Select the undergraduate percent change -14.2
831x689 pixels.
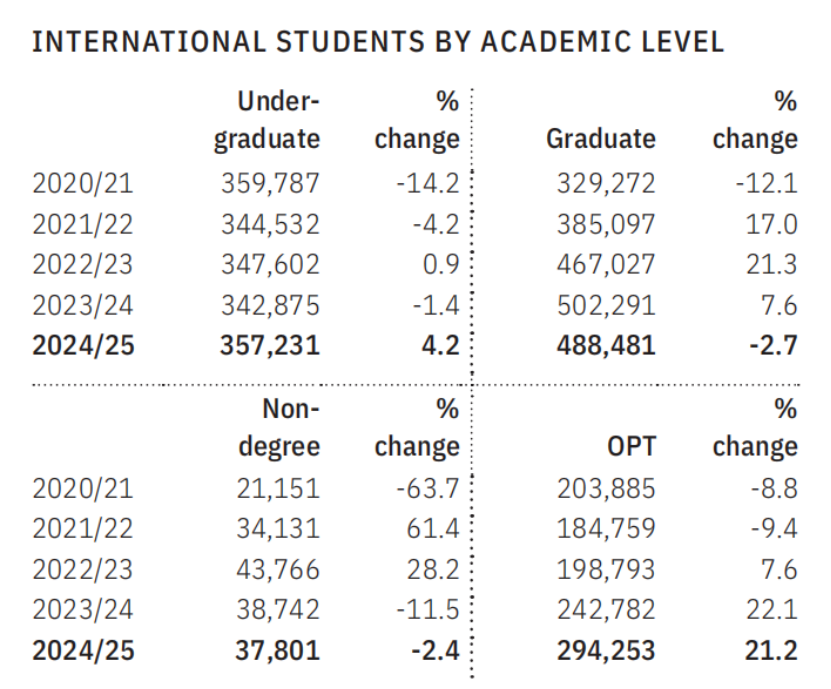coord(425,183)
